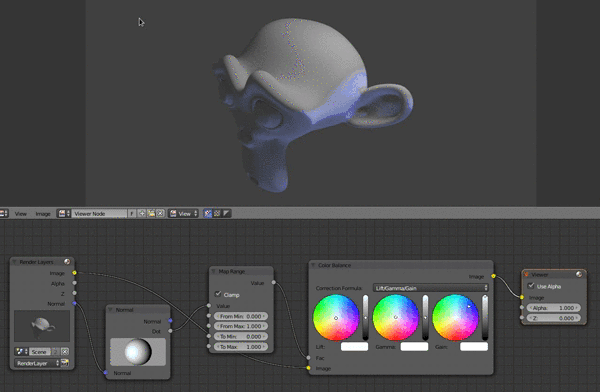Select the color channel display icon

point(217,214)
